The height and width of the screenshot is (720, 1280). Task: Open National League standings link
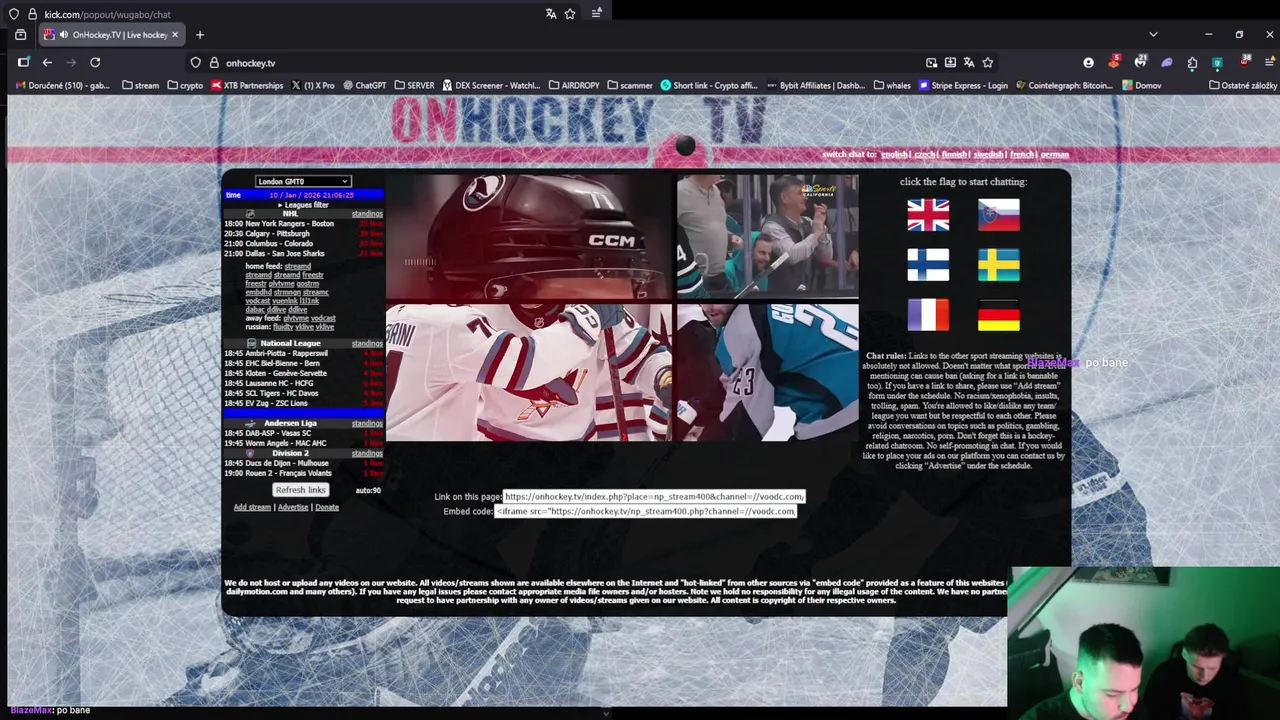pos(367,343)
